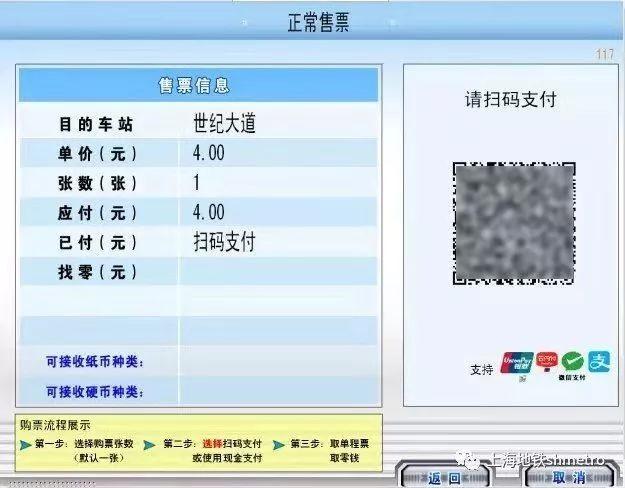The height and width of the screenshot is (488, 625).
Task: Click the second-step green arrow icon
Action: click(149, 445)
